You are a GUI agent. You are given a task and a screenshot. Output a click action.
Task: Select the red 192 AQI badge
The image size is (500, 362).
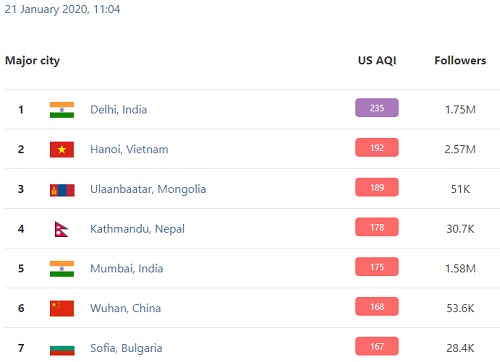pos(377,147)
